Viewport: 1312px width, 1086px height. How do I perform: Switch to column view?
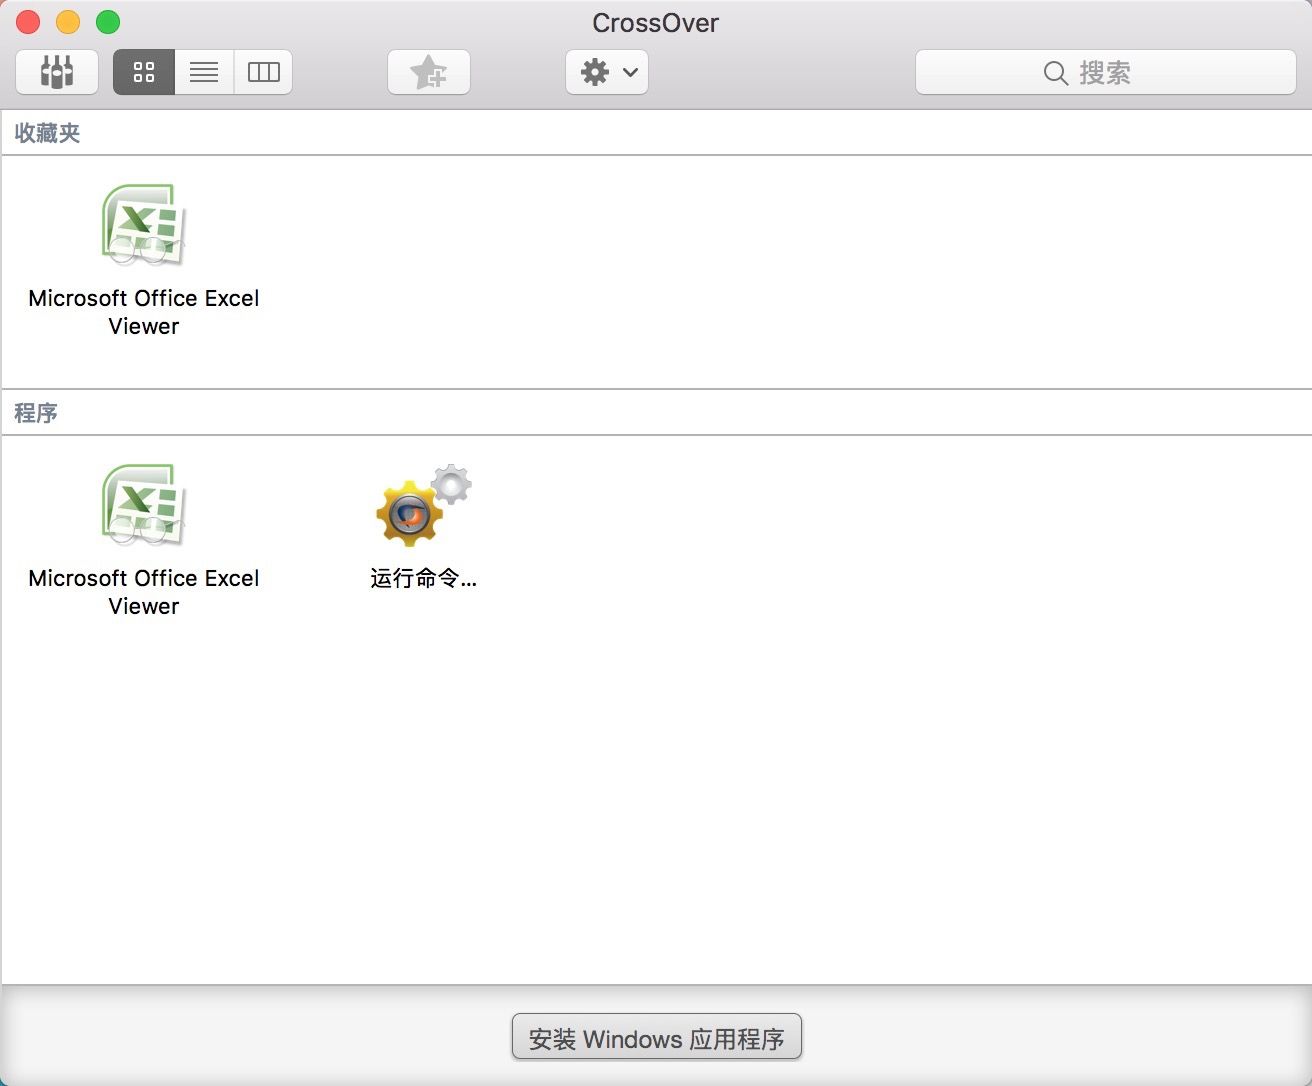(263, 72)
